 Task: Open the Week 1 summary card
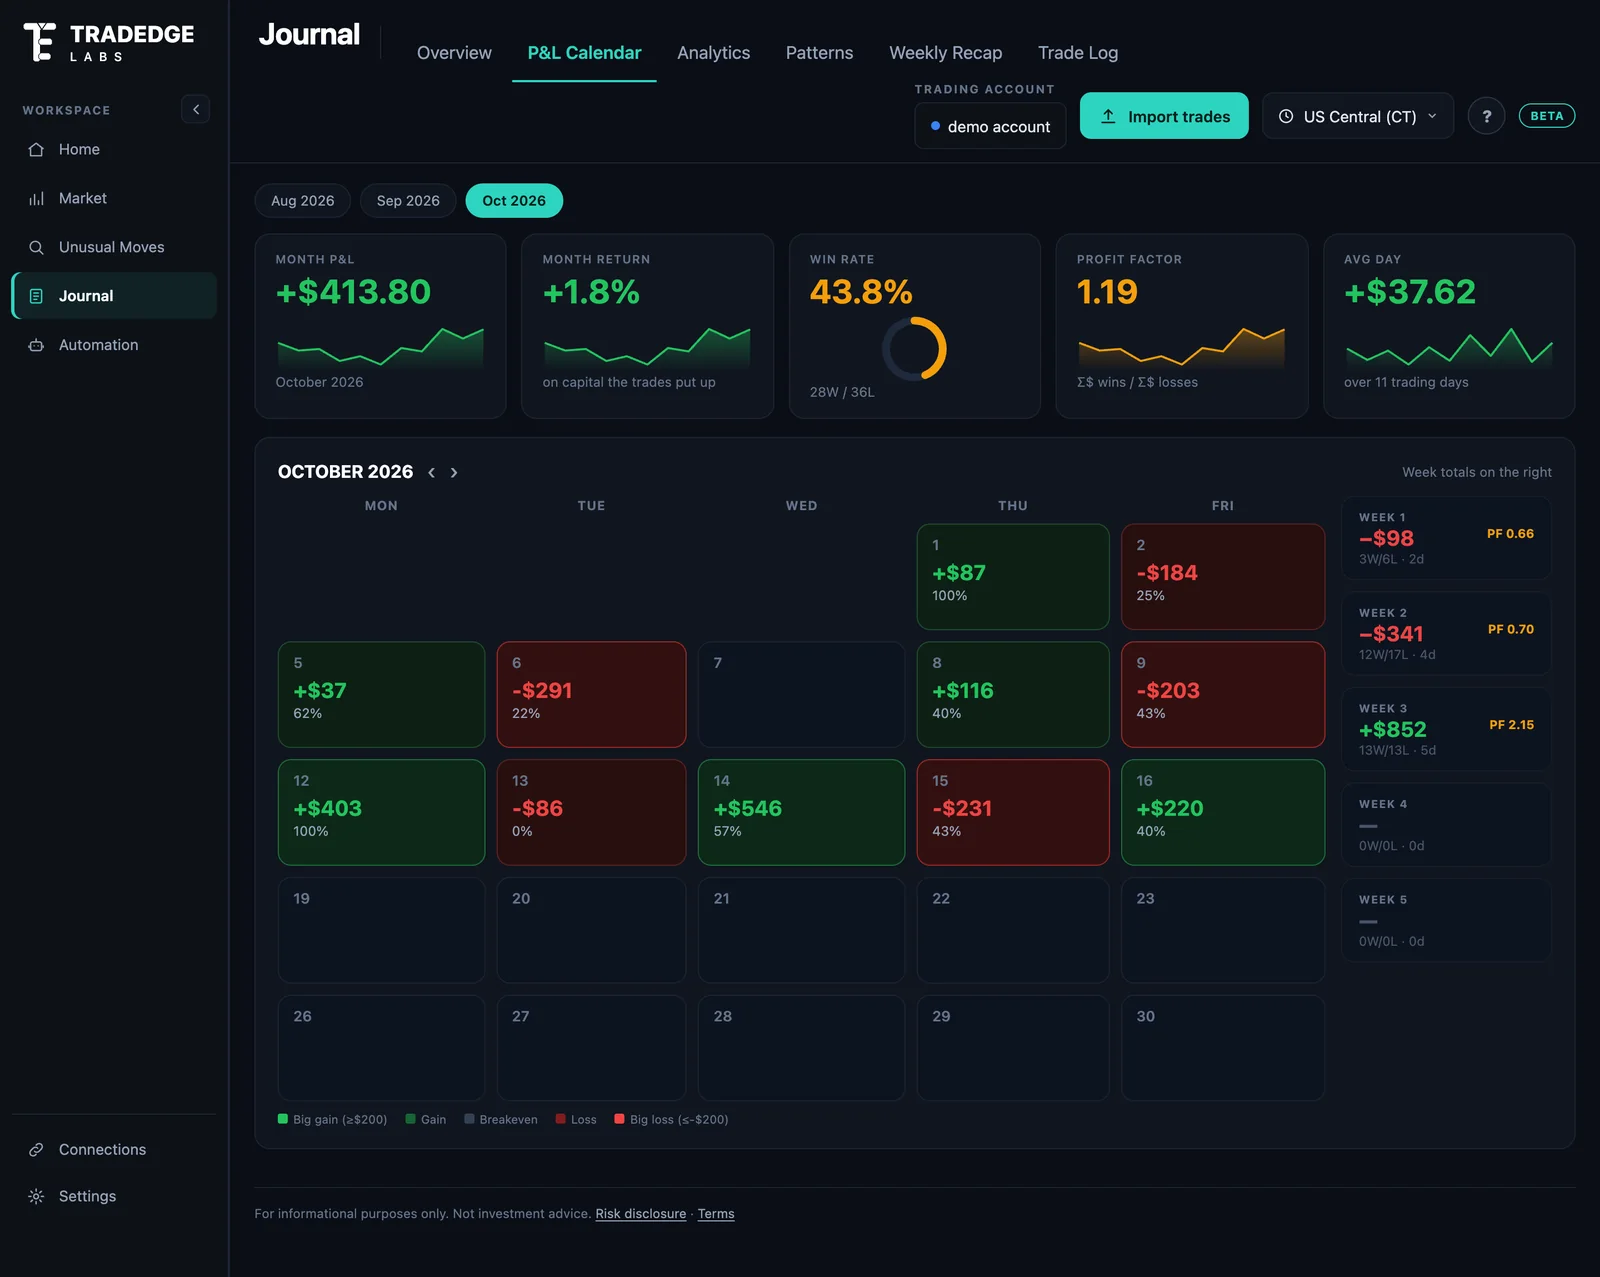pyautogui.click(x=1446, y=538)
